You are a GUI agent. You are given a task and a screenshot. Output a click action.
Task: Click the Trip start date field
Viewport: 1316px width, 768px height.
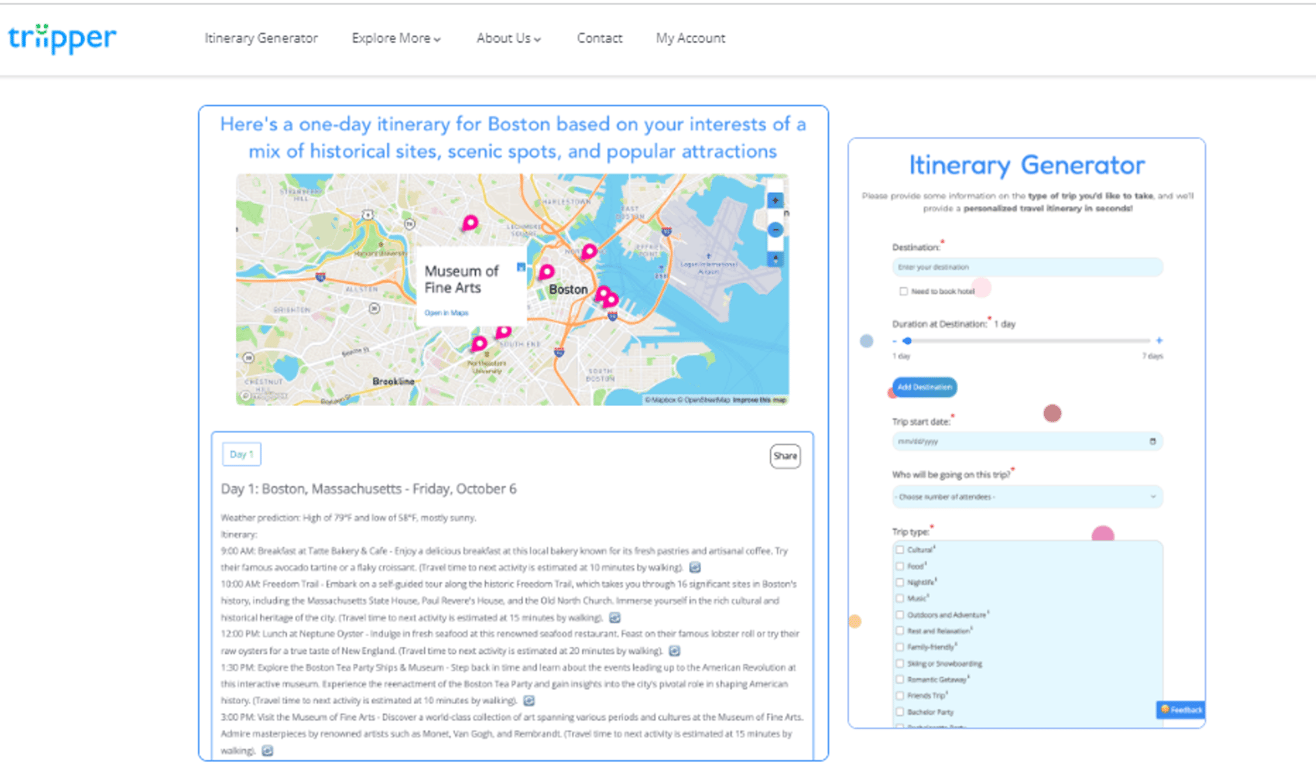pos(1027,441)
